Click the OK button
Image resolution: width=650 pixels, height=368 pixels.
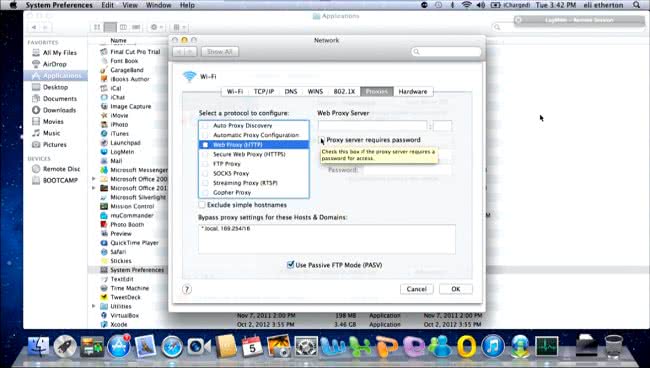pos(456,289)
